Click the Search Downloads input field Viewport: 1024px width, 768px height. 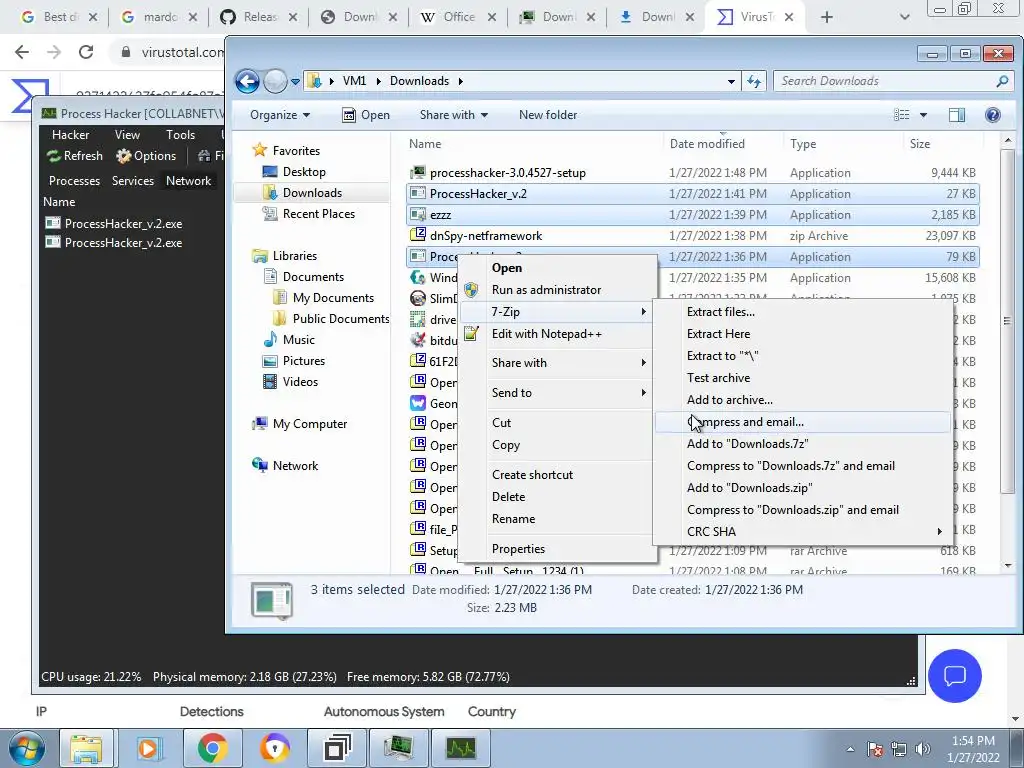coord(885,81)
